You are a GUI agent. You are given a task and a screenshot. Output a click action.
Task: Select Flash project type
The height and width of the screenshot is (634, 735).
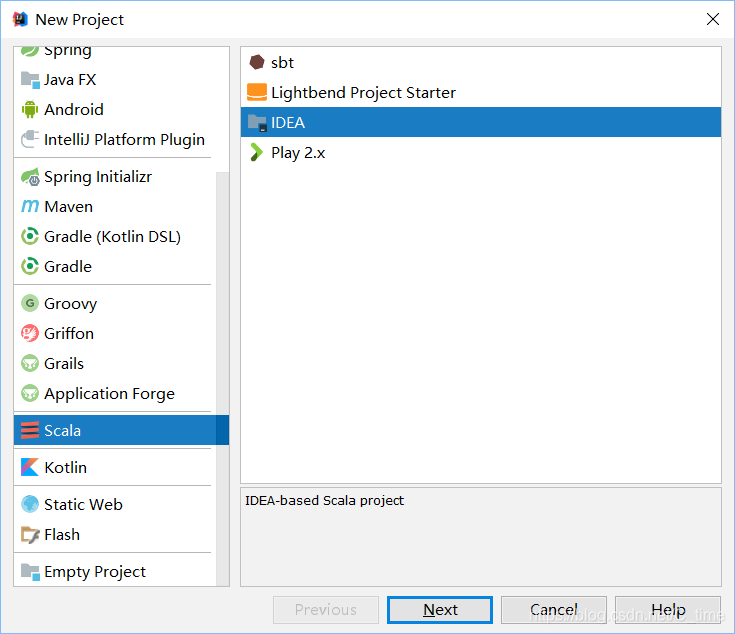(62, 535)
